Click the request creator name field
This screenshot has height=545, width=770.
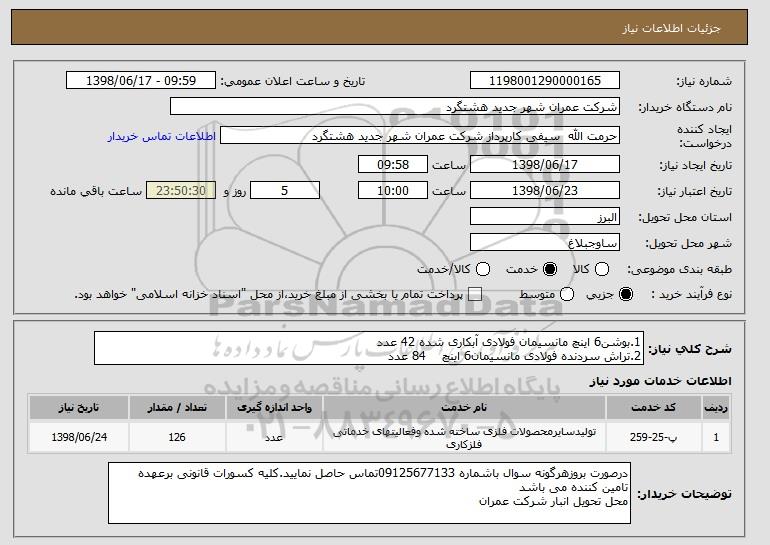[x=420, y=136]
